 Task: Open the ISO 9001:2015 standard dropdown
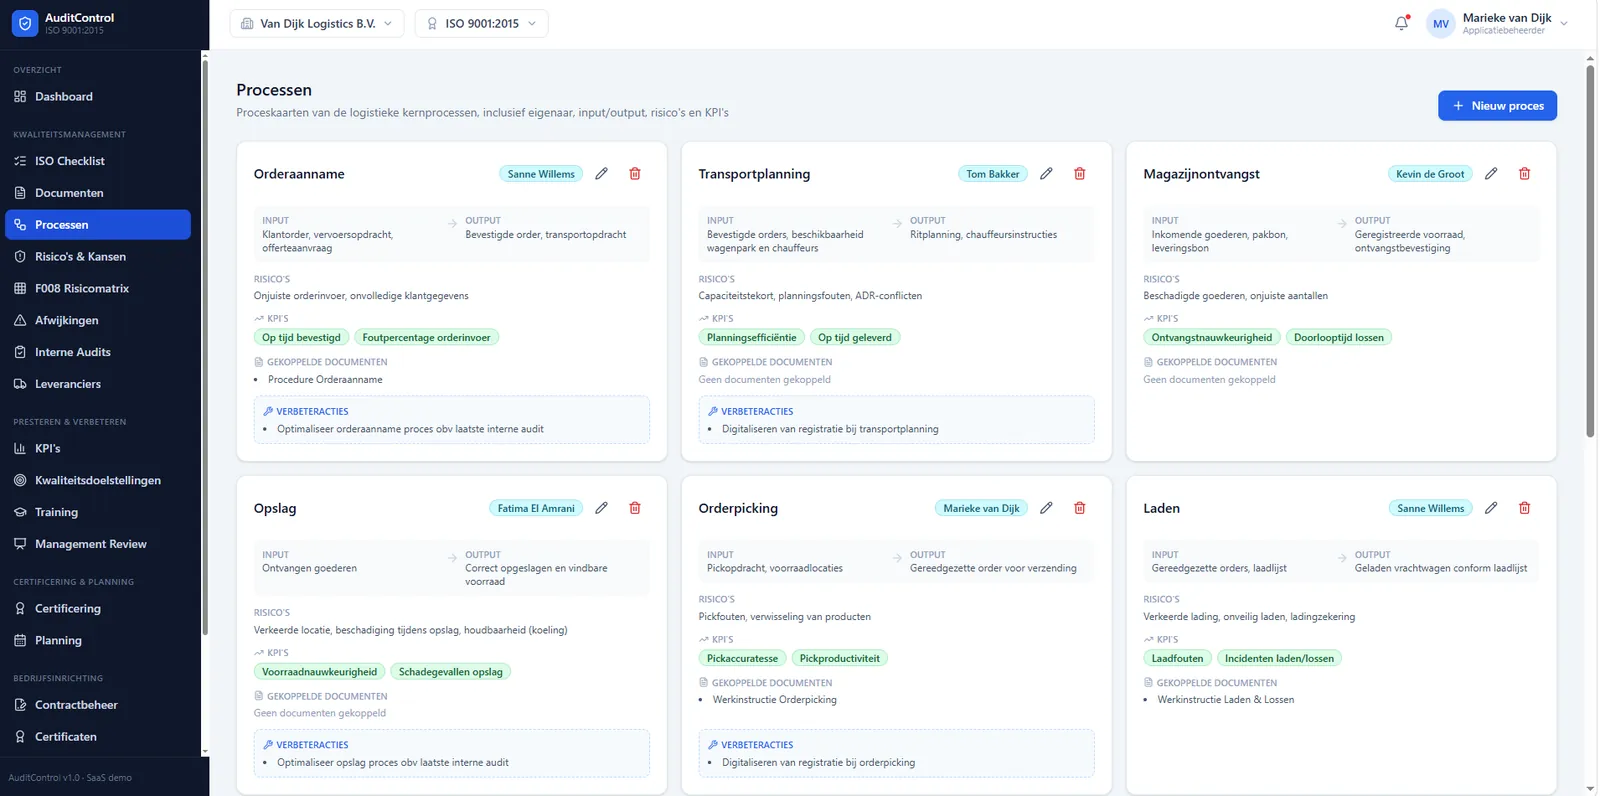point(481,24)
